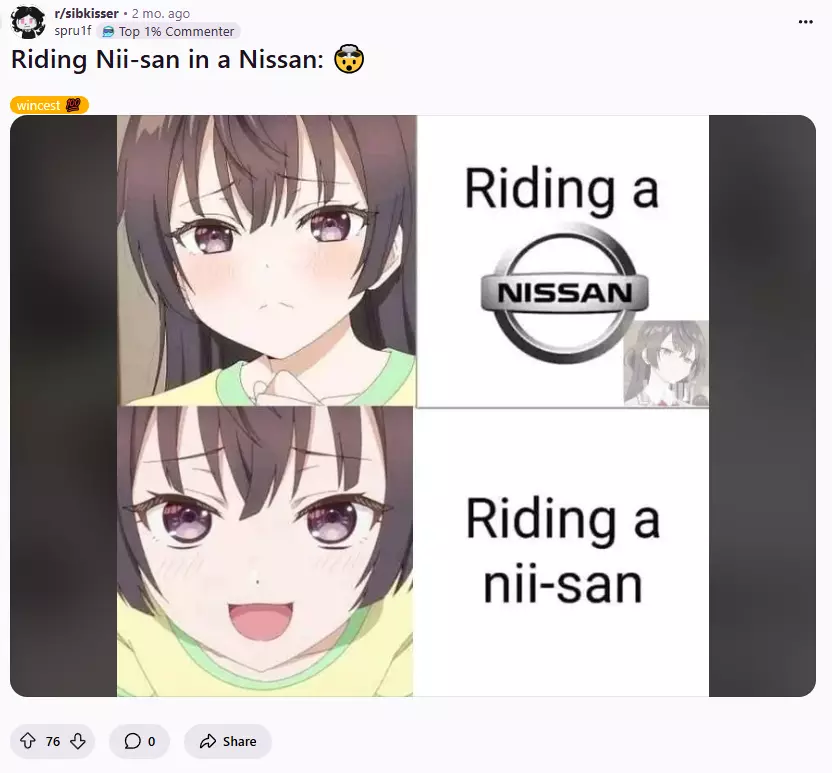
Task: Open the r/sibkisser subreddit link
Action: coord(86,13)
